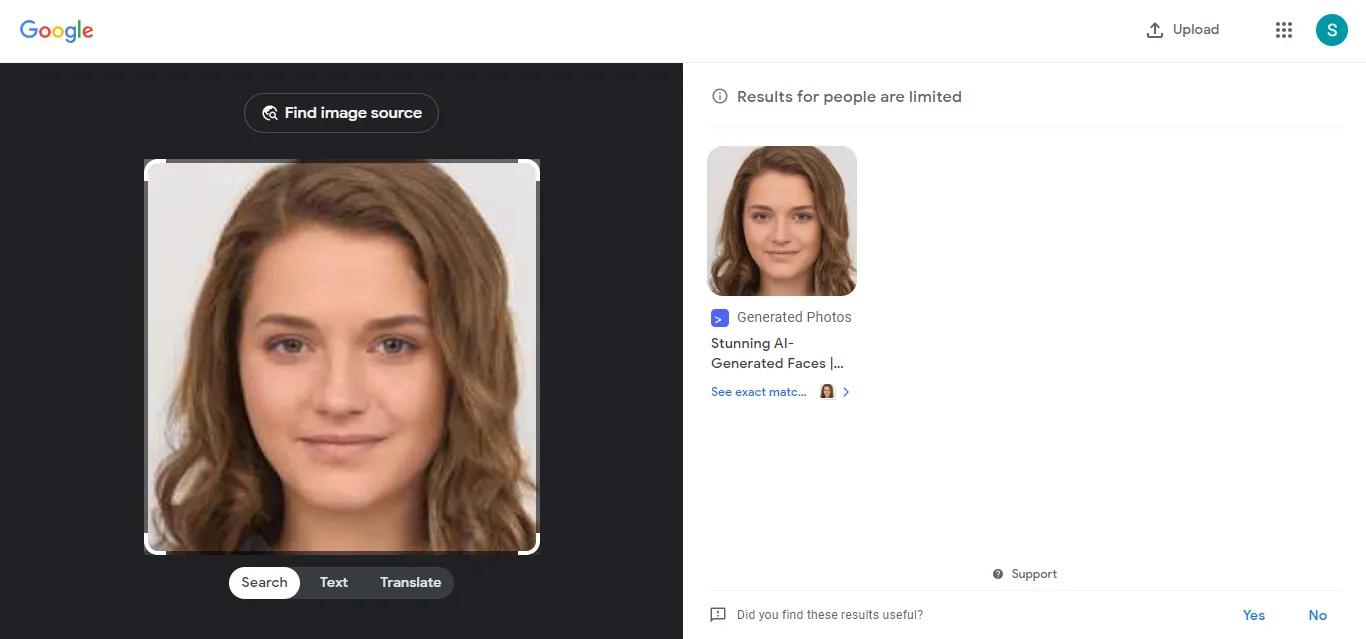Screen dimensions: 1366x639
Task: Click the small face avatar near exact matches
Action: (827, 391)
